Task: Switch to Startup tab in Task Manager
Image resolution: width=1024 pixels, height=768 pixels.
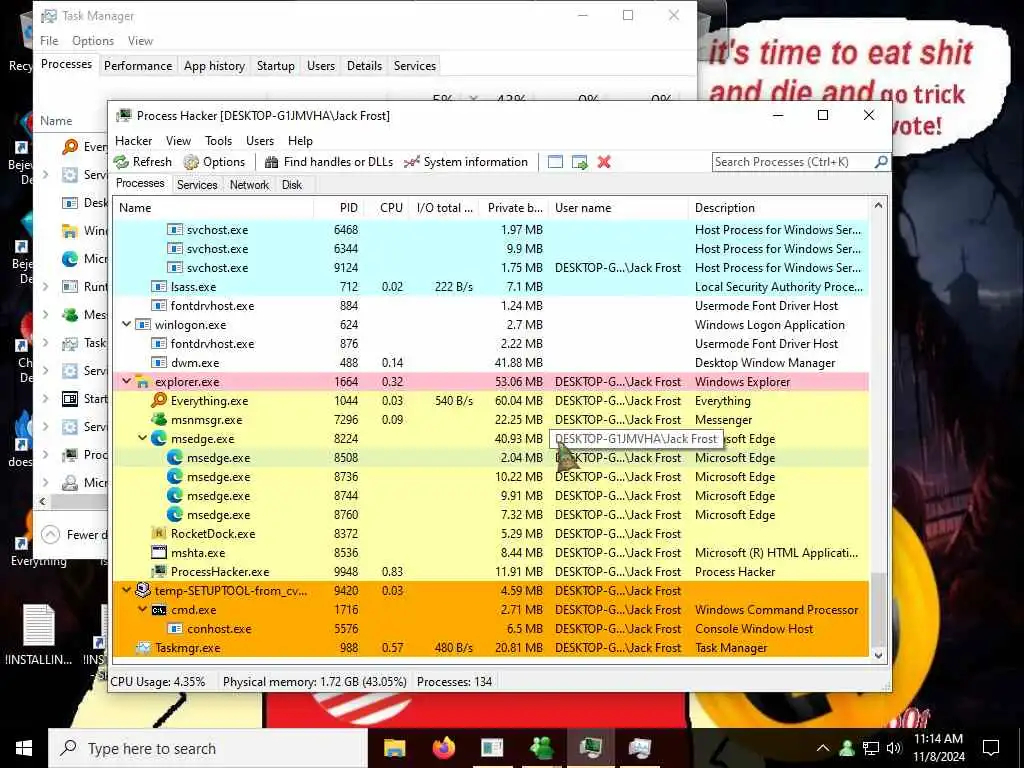Action: coord(276,65)
